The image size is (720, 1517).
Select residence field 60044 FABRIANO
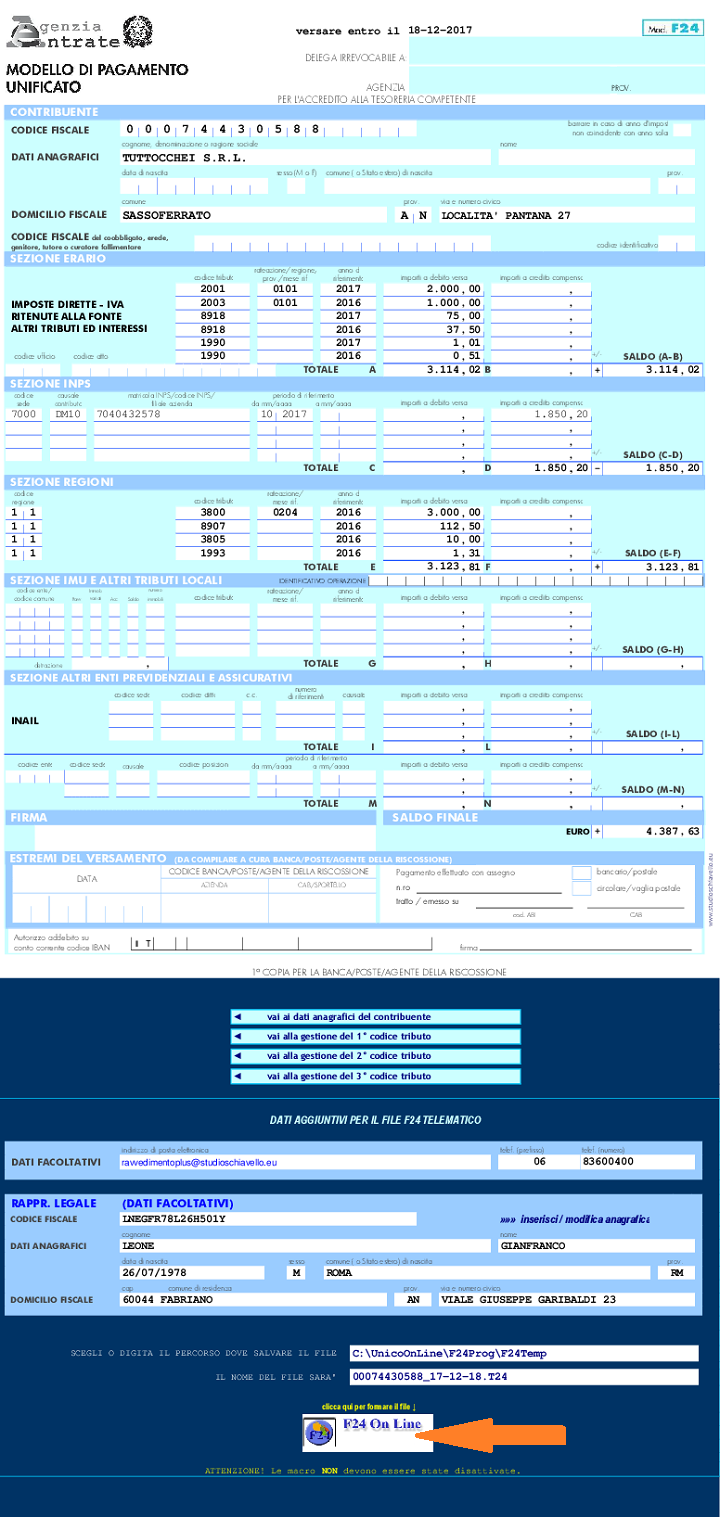[251, 1300]
